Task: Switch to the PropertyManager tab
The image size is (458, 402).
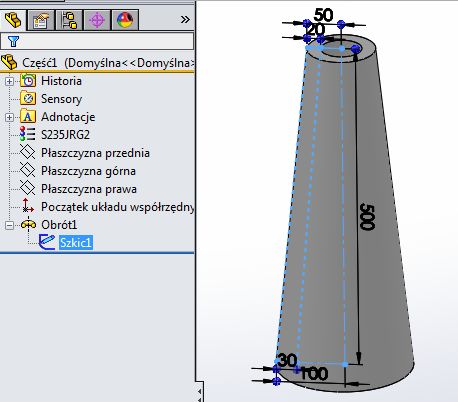Action: tap(41, 20)
